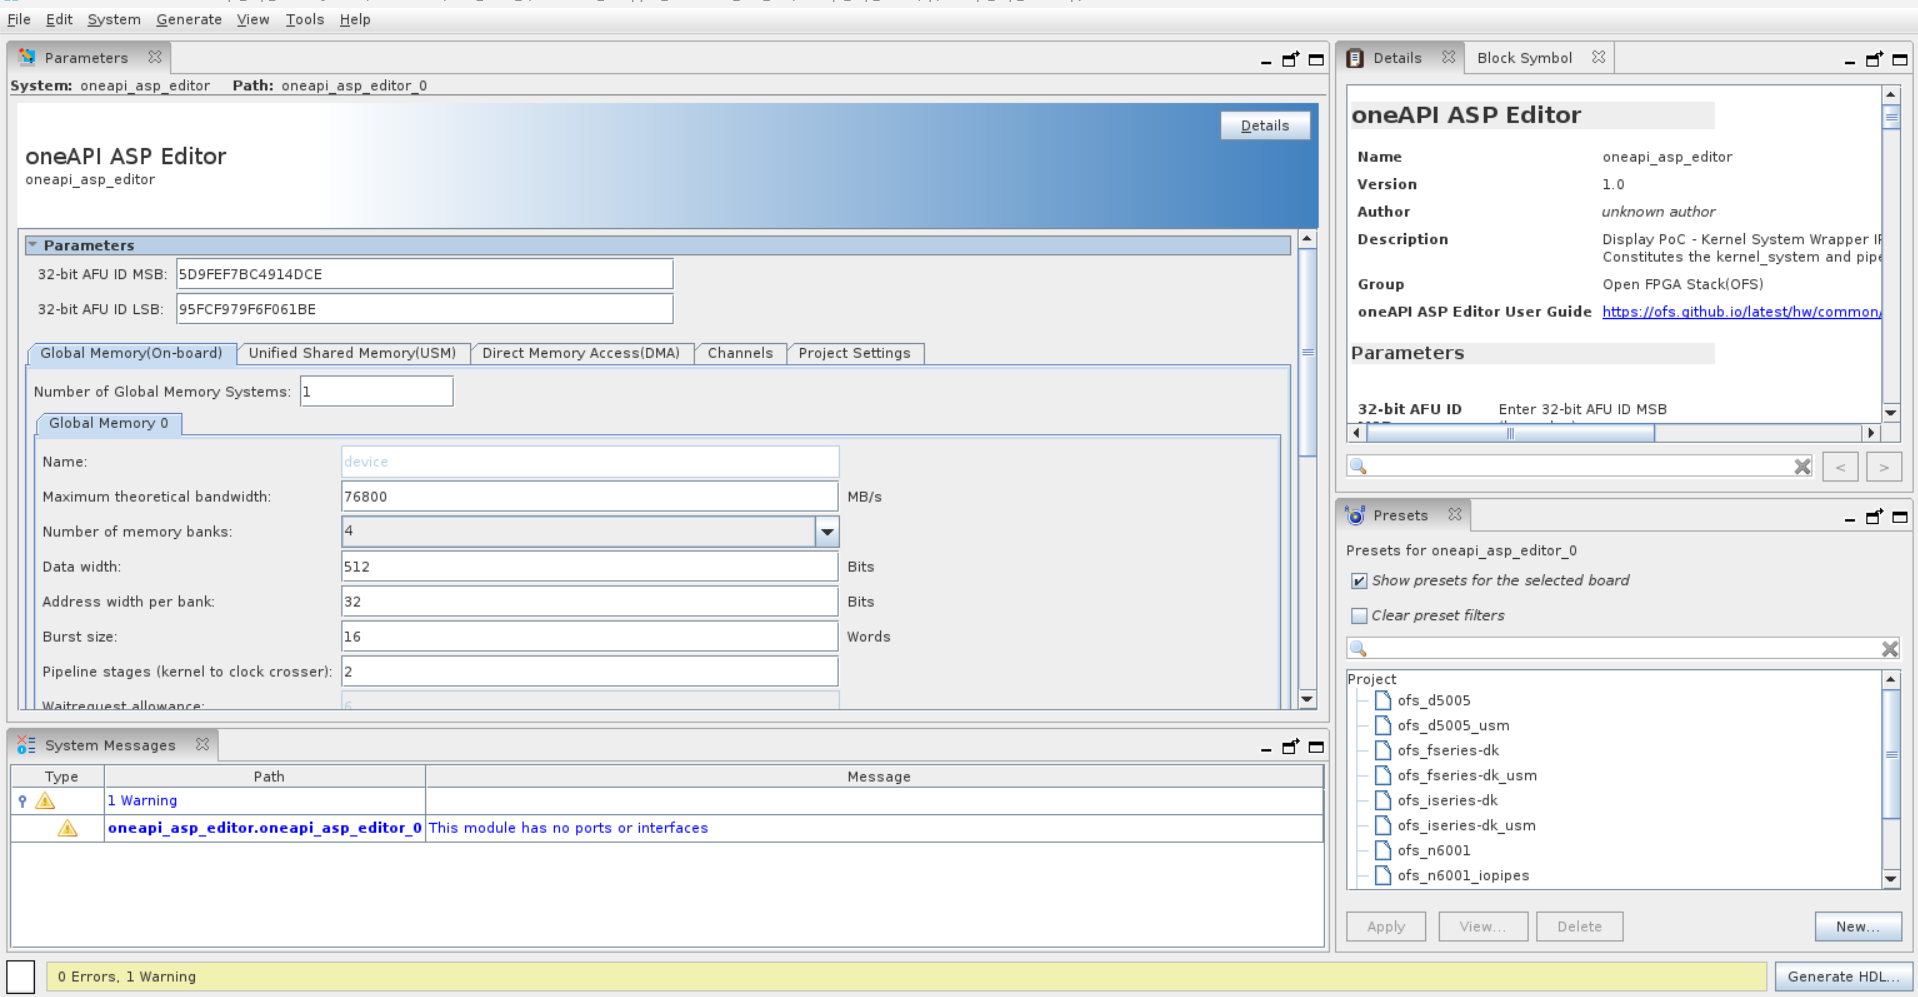Enable Clear preset filters checkbox

[1359, 616]
